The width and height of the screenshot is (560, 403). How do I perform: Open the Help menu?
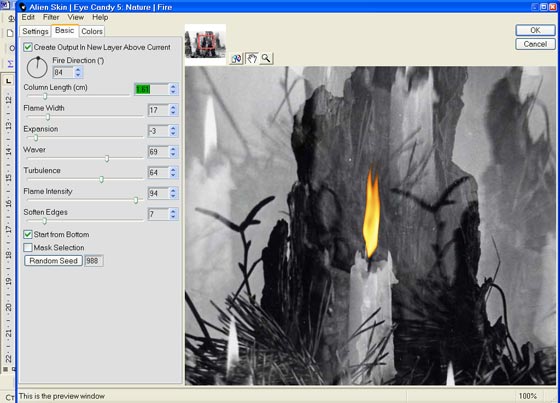[x=100, y=17]
